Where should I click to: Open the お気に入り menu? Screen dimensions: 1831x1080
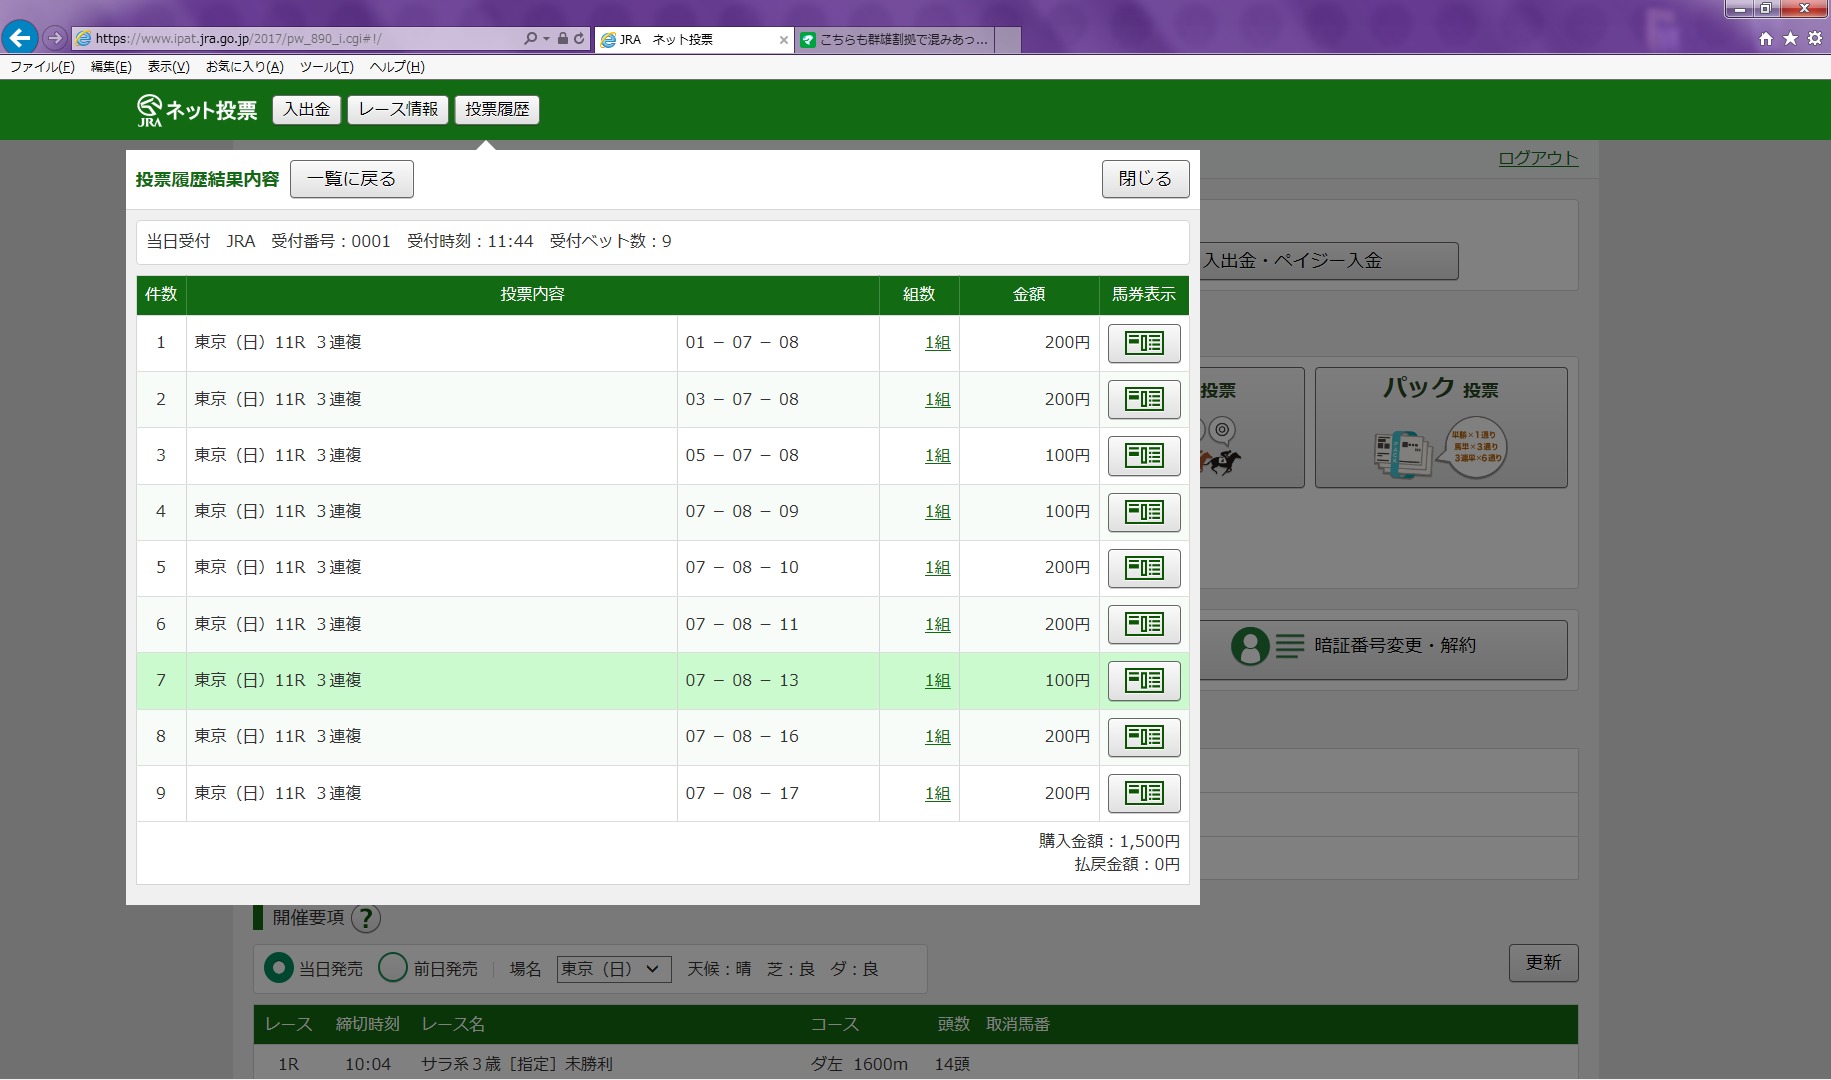pyautogui.click(x=244, y=67)
